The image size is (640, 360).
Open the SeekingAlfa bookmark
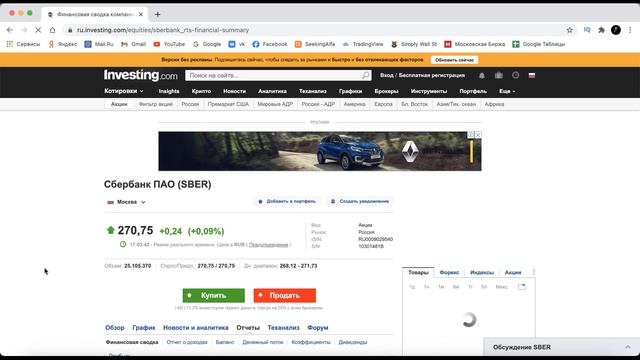click(315, 44)
